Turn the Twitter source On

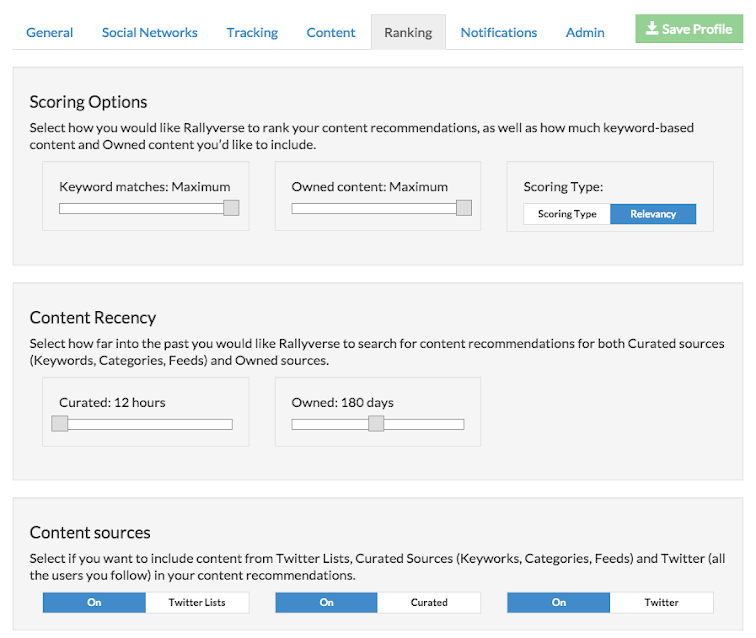(559, 602)
